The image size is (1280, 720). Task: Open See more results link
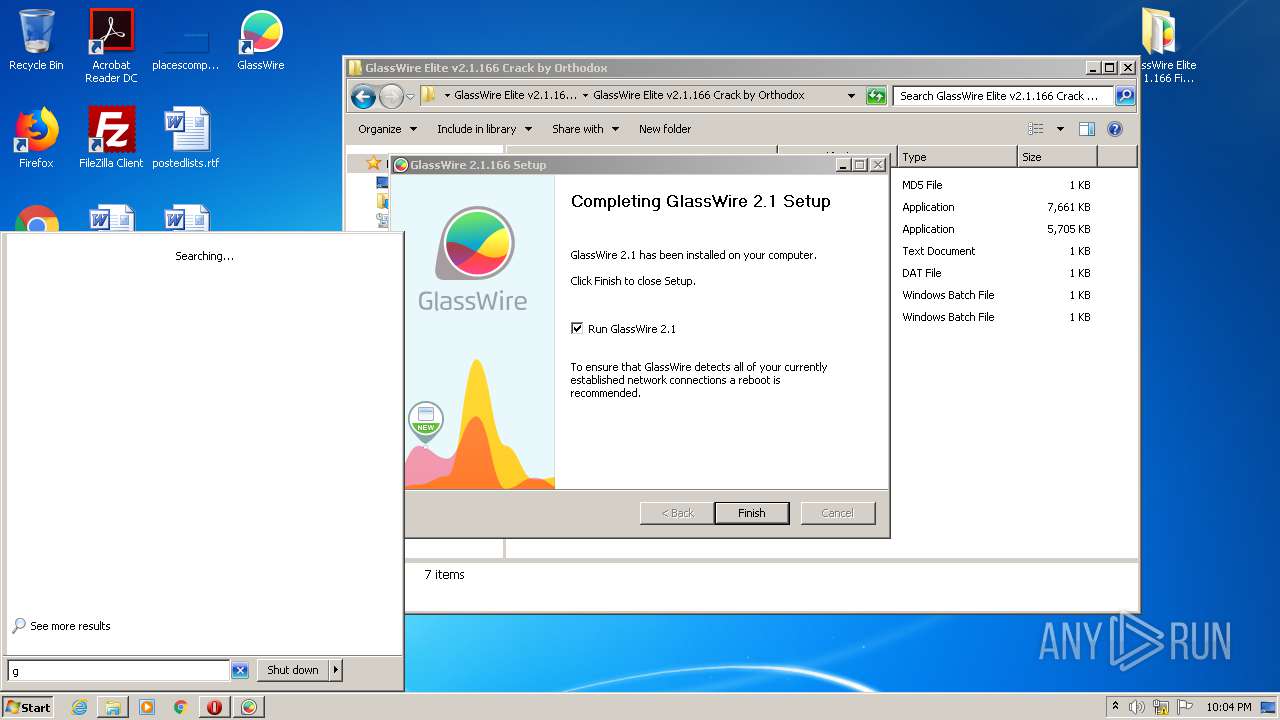70,626
